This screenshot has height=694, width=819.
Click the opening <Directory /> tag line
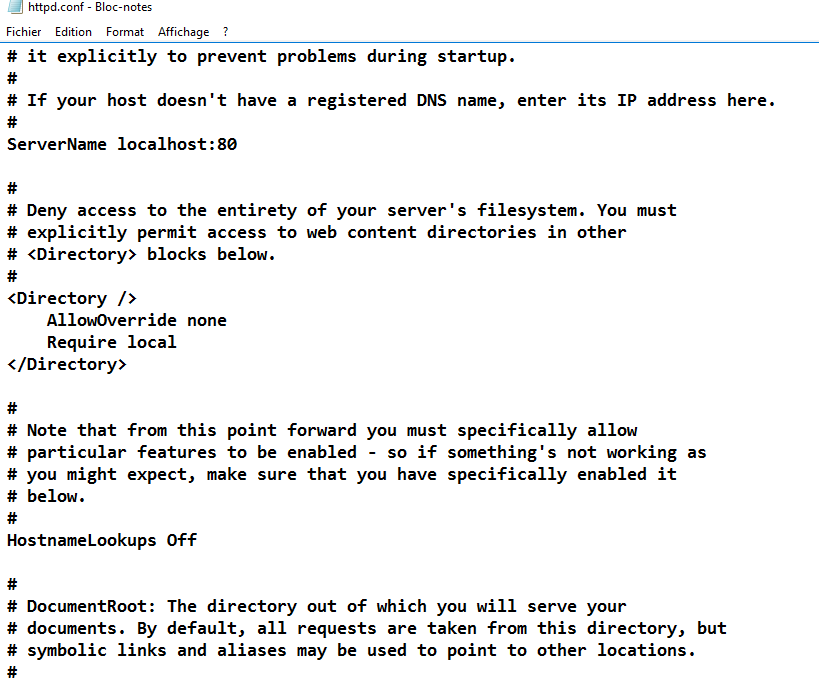tap(72, 298)
